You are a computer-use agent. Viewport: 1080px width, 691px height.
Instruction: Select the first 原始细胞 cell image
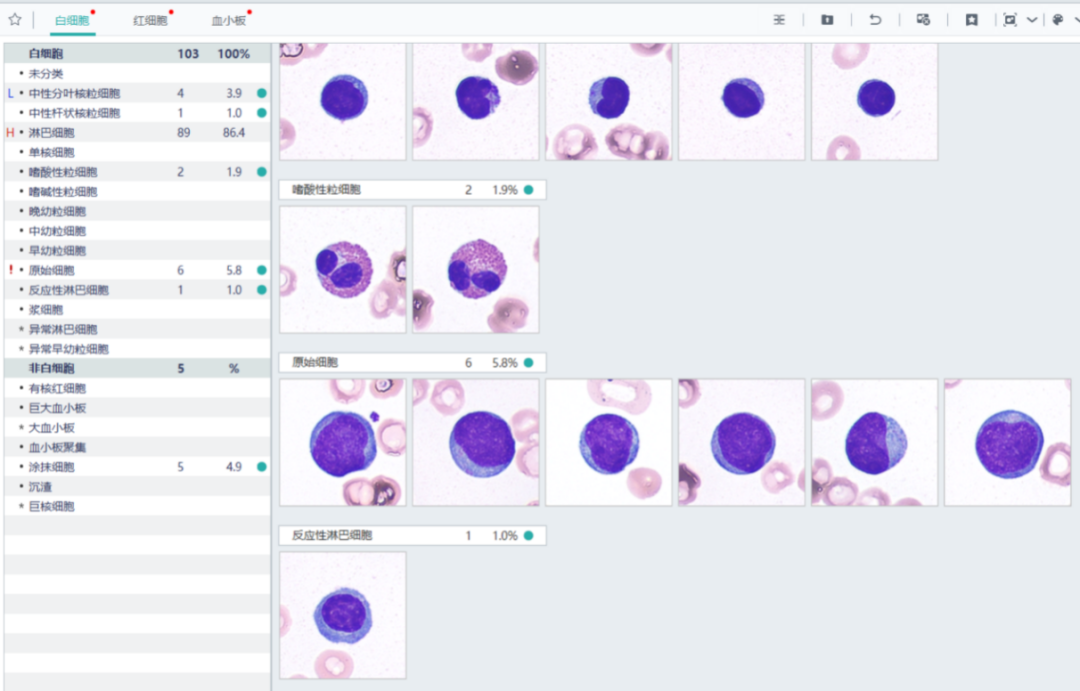343,442
